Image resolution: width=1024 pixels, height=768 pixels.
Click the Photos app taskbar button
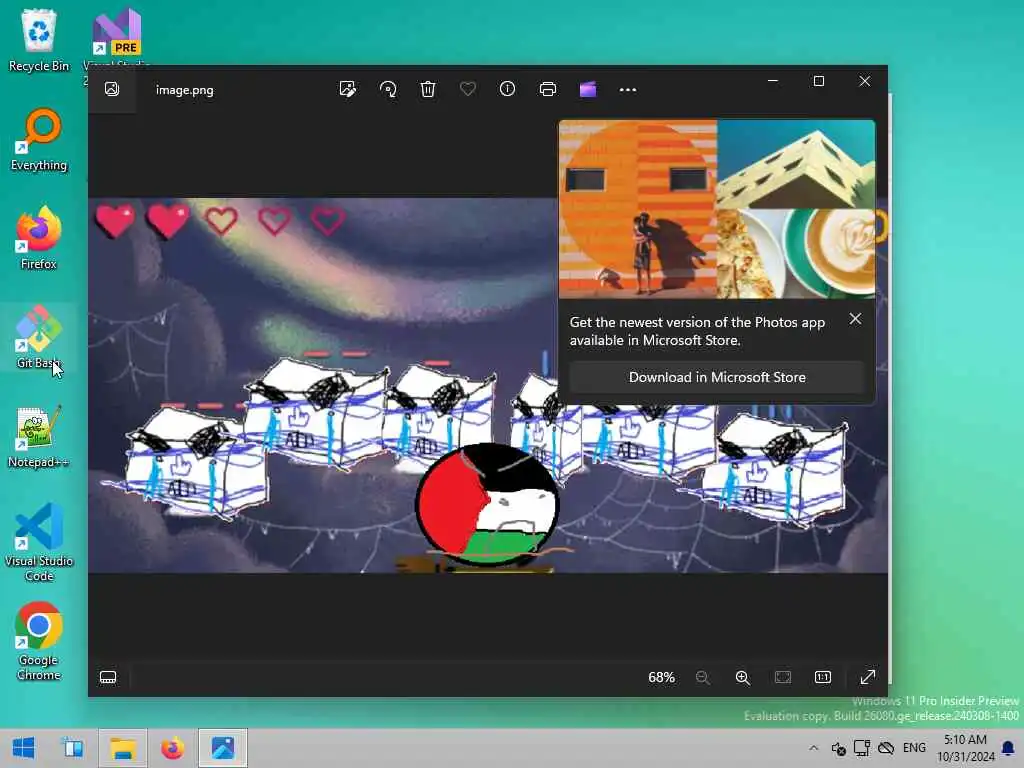pyautogui.click(x=223, y=748)
